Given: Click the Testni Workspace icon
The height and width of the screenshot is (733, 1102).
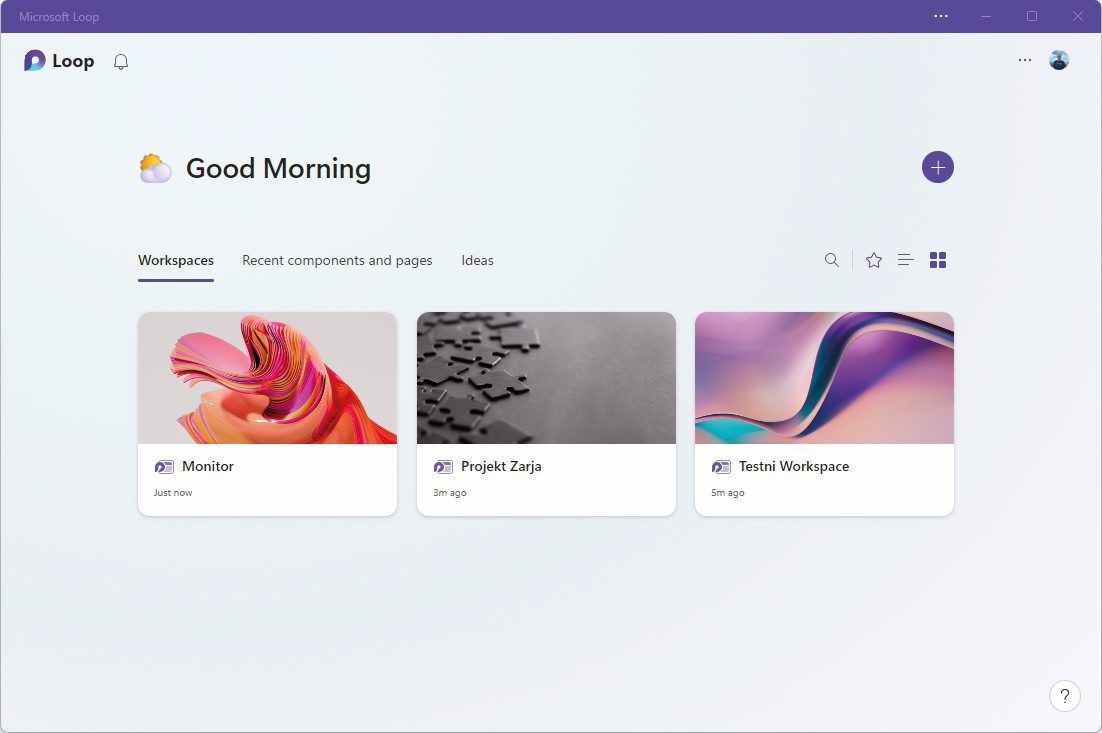Looking at the screenshot, I should click(x=721, y=467).
